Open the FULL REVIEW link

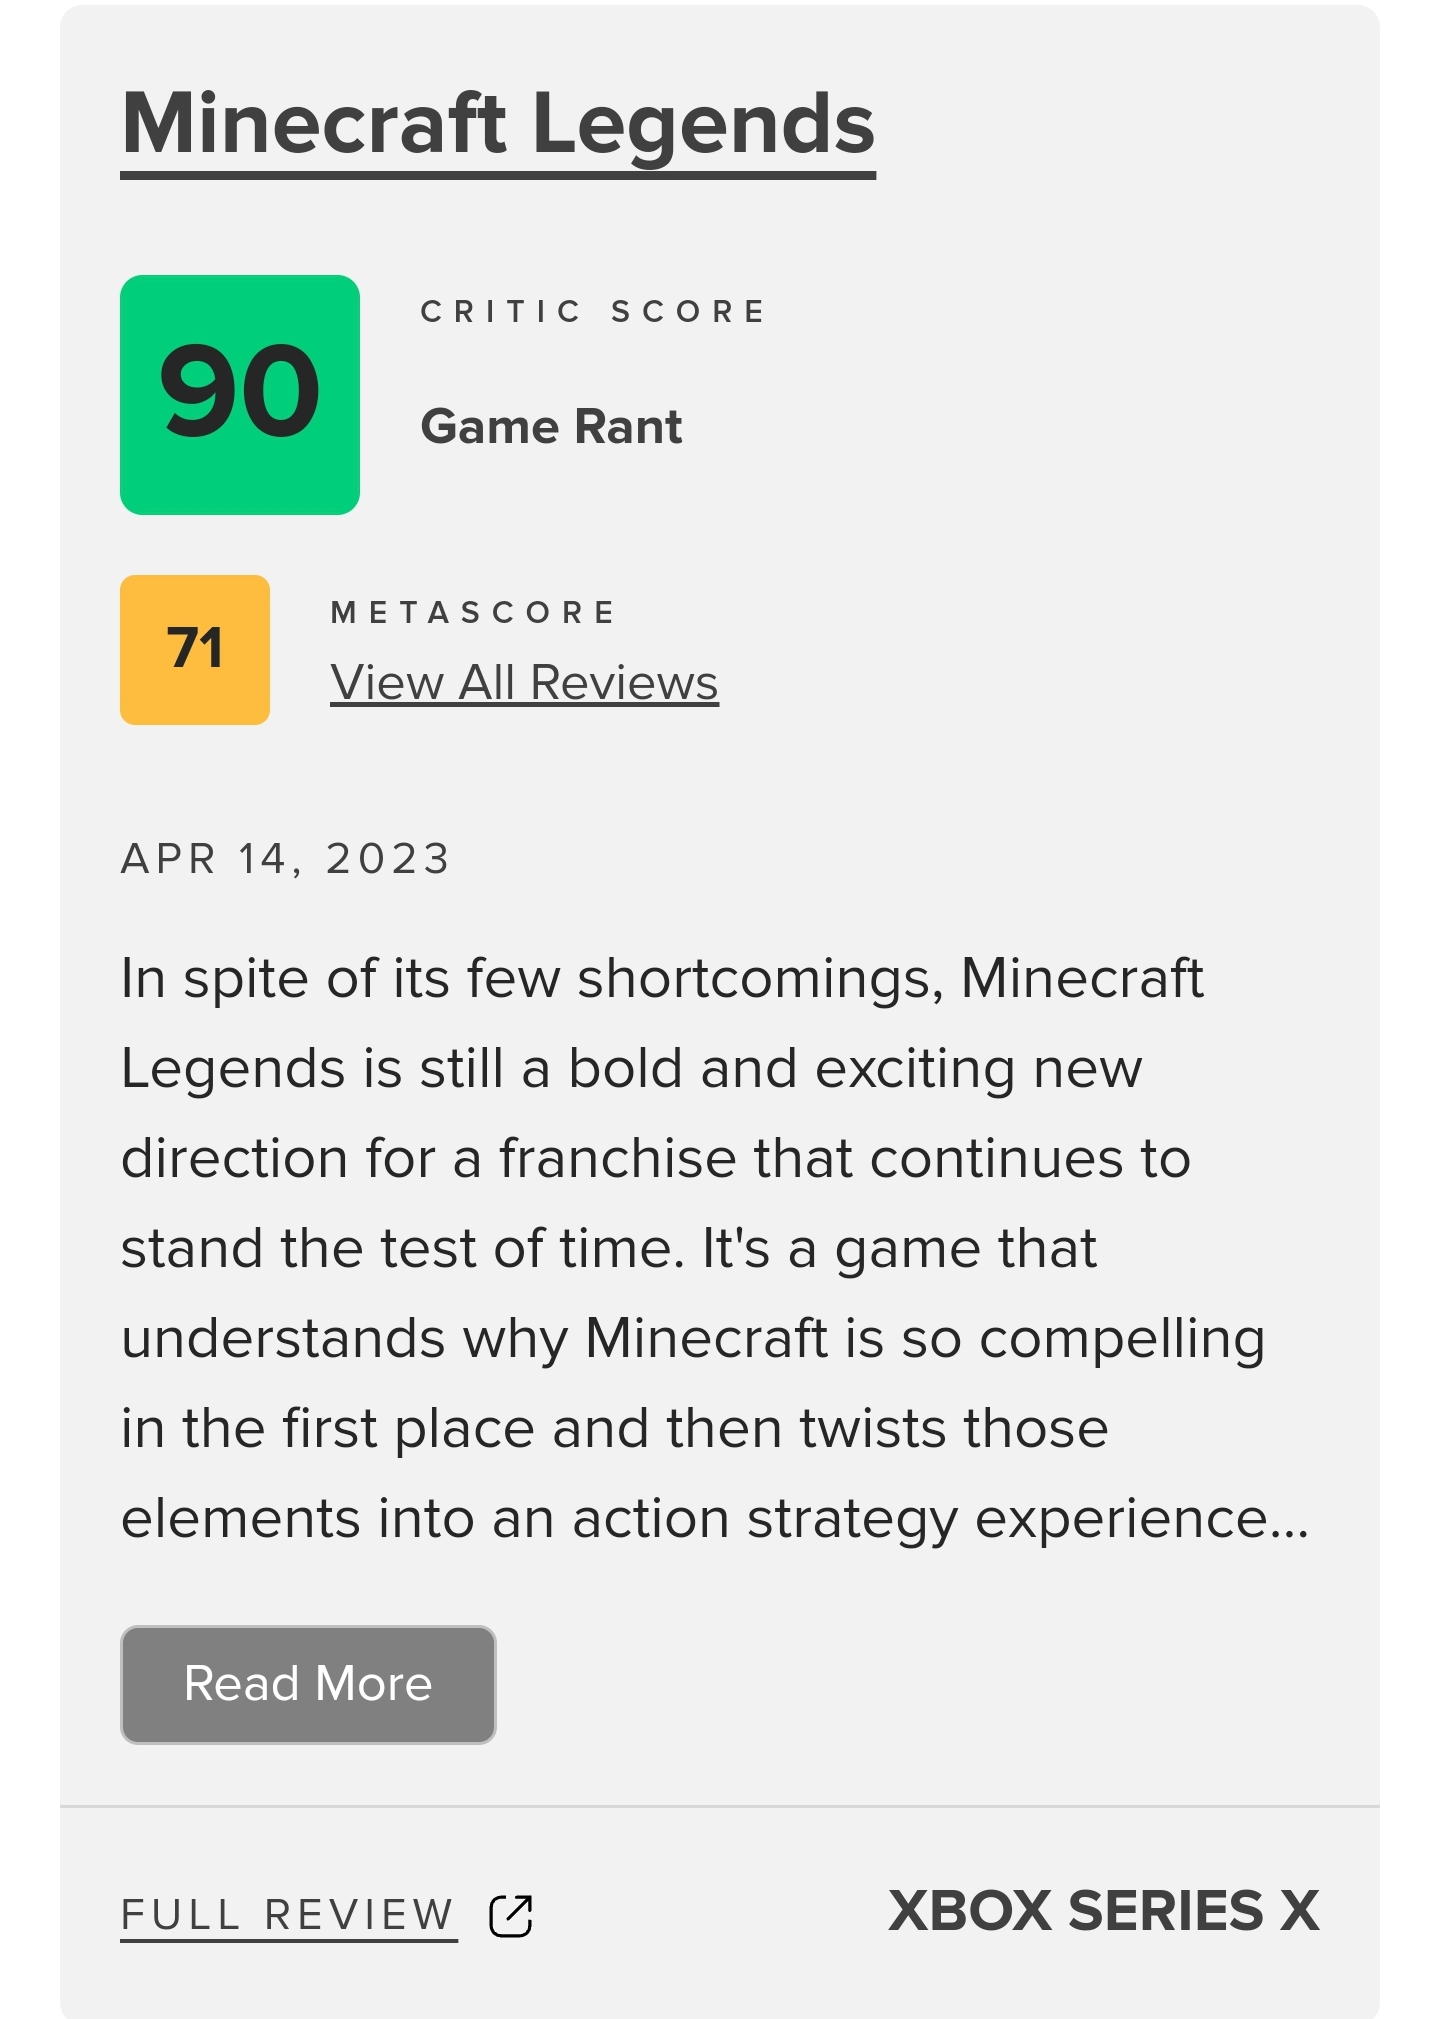point(288,1916)
